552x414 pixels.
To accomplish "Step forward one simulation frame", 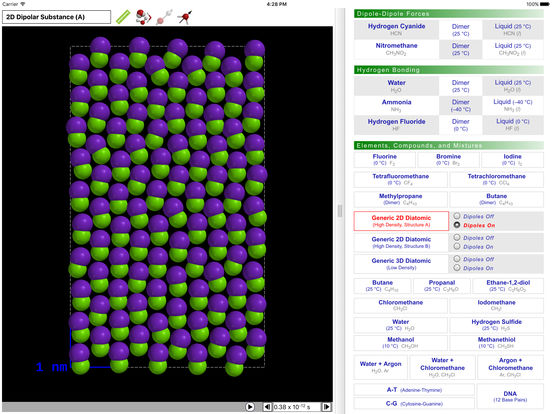I will [x=326, y=407].
